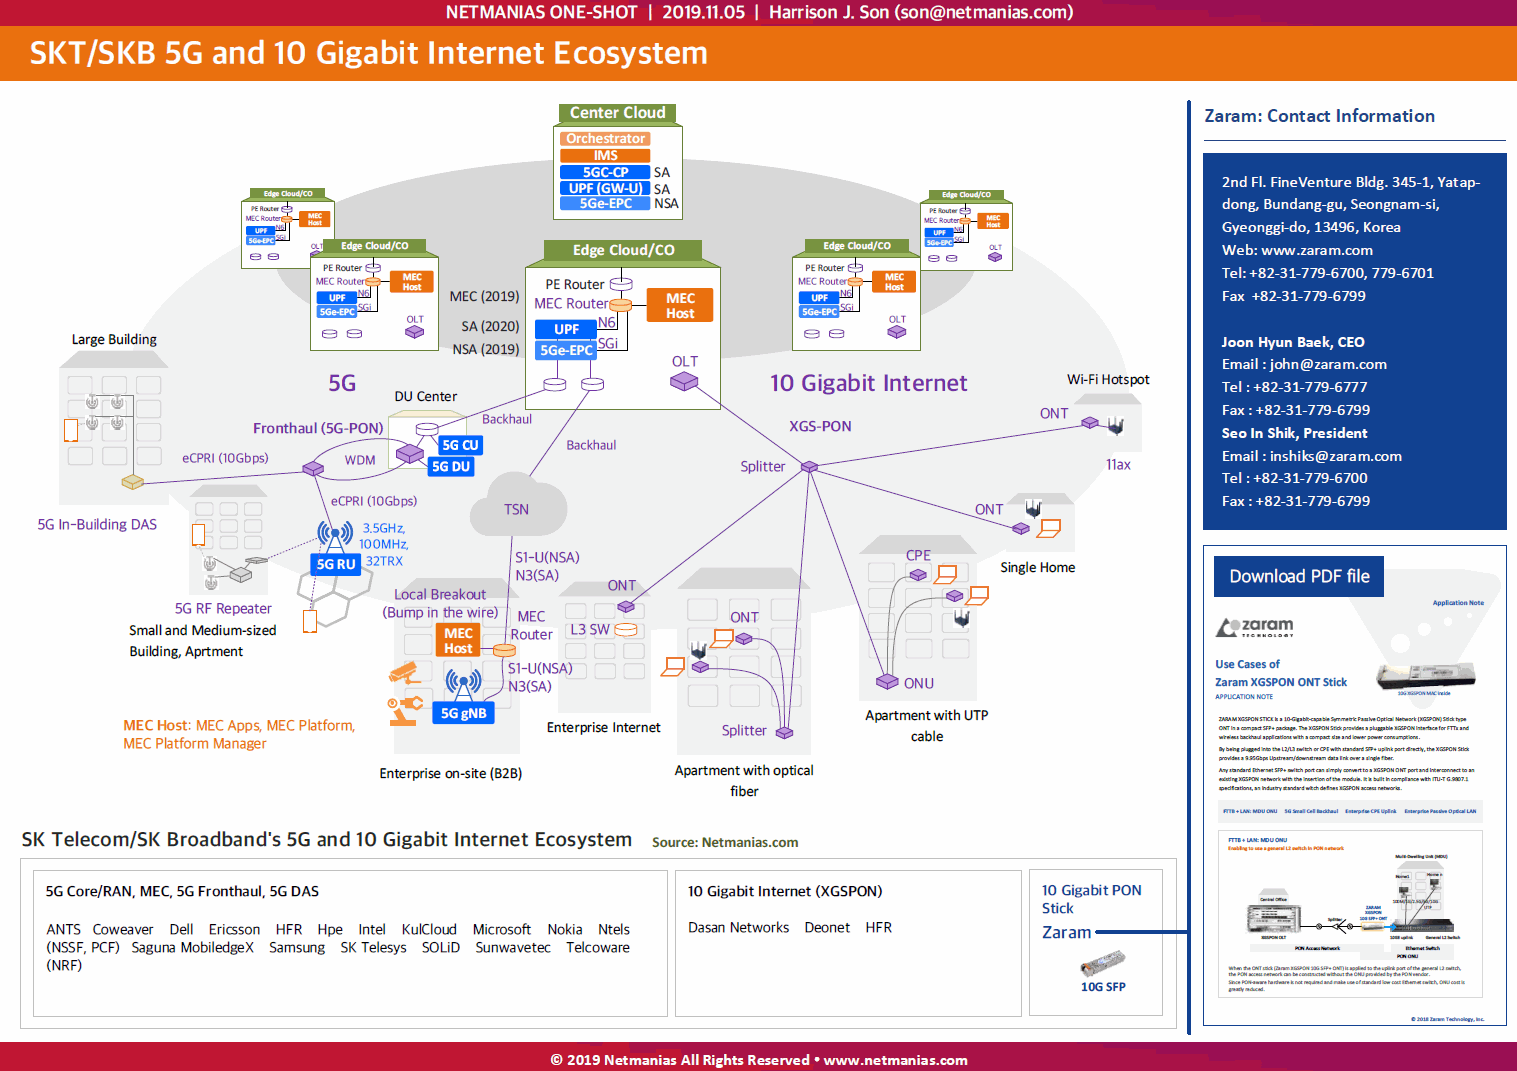Click the 5G In-Building DAS label
This screenshot has height=1071, width=1517.
tap(97, 524)
